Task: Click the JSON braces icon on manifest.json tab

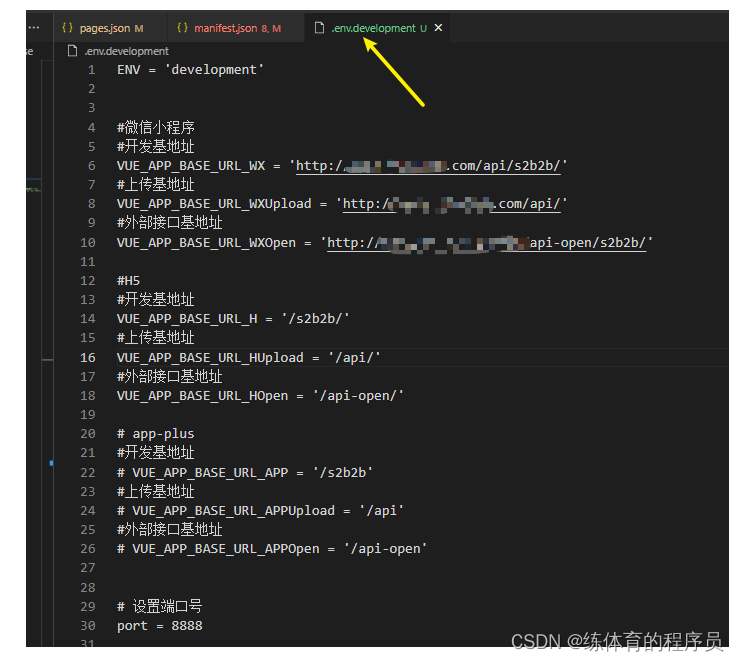Action: (x=183, y=29)
